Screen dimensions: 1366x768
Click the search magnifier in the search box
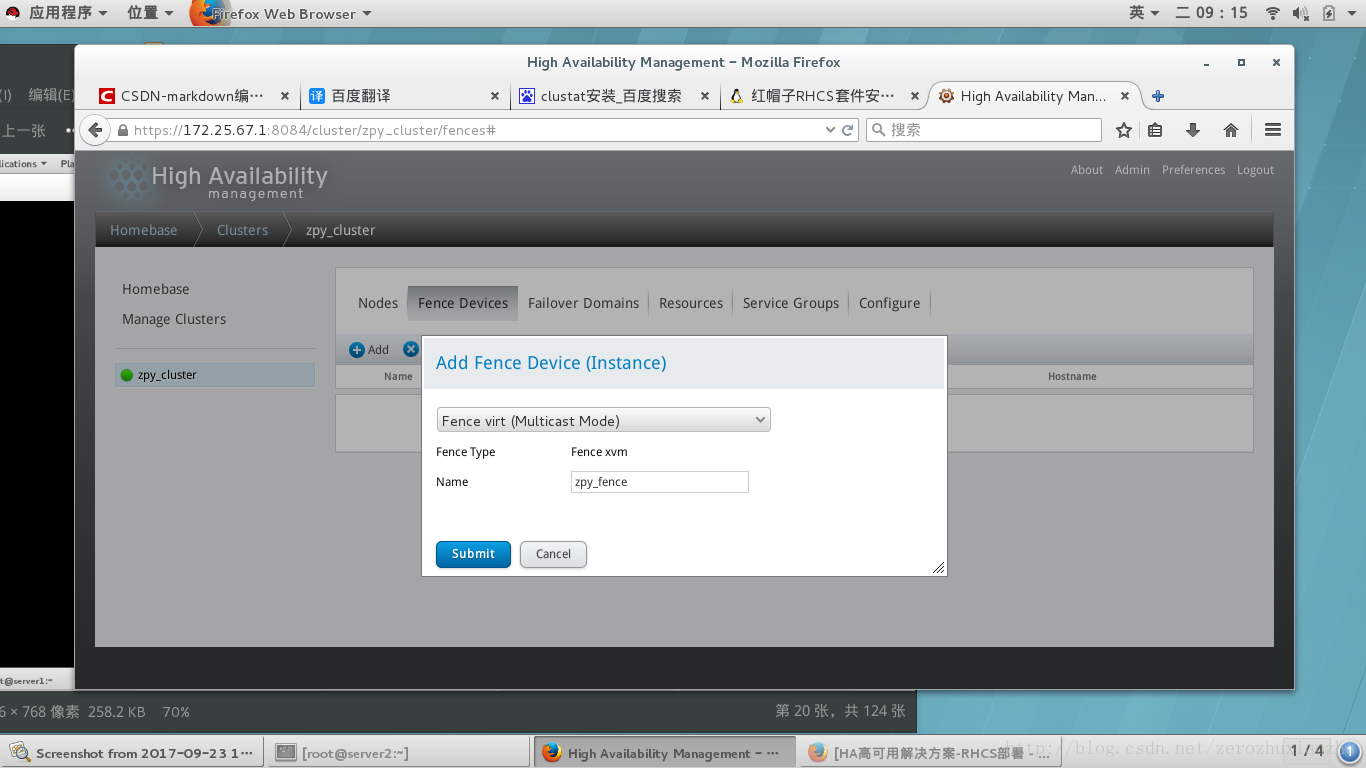pos(878,130)
